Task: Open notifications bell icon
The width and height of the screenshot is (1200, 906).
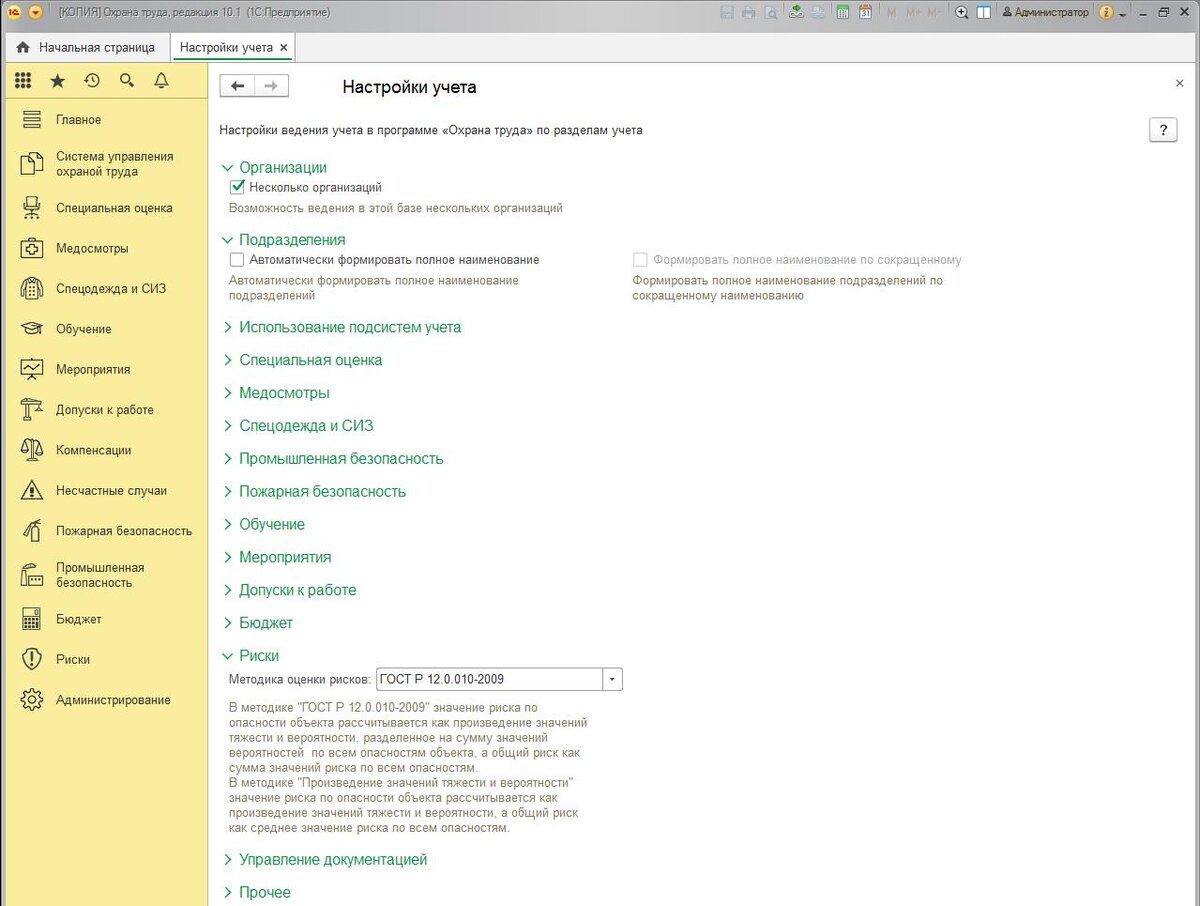Action: (161, 81)
